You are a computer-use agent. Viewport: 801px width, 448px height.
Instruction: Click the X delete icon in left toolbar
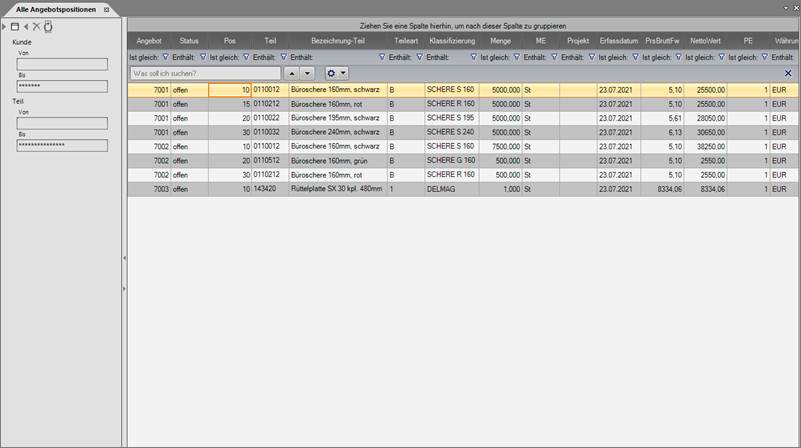click(x=37, y=26)
